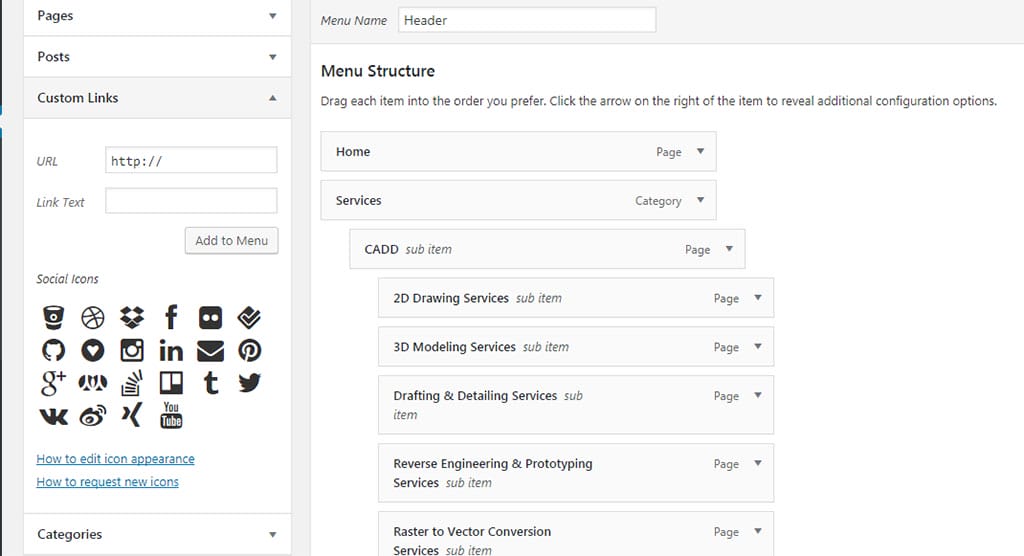This screenshot has height=556, width=1024.
Task: Select the Tumblr social icon
Action: pos(210,382)
